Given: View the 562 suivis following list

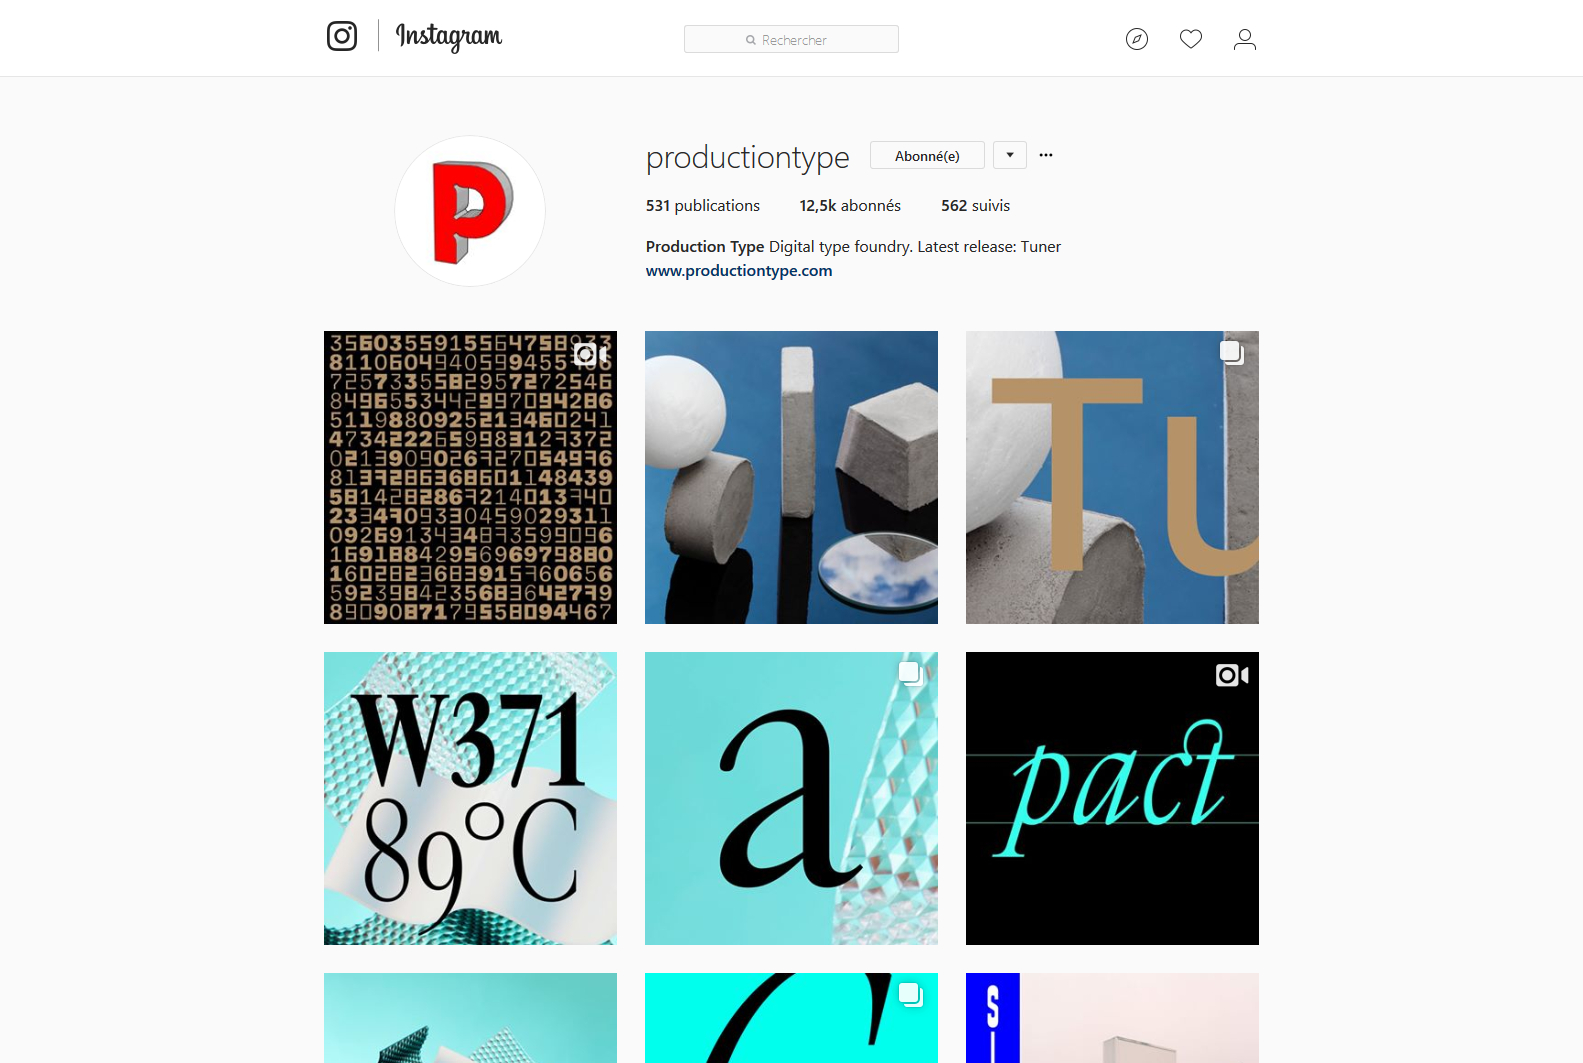Looking at the screenshot, I should coord(975,206).
